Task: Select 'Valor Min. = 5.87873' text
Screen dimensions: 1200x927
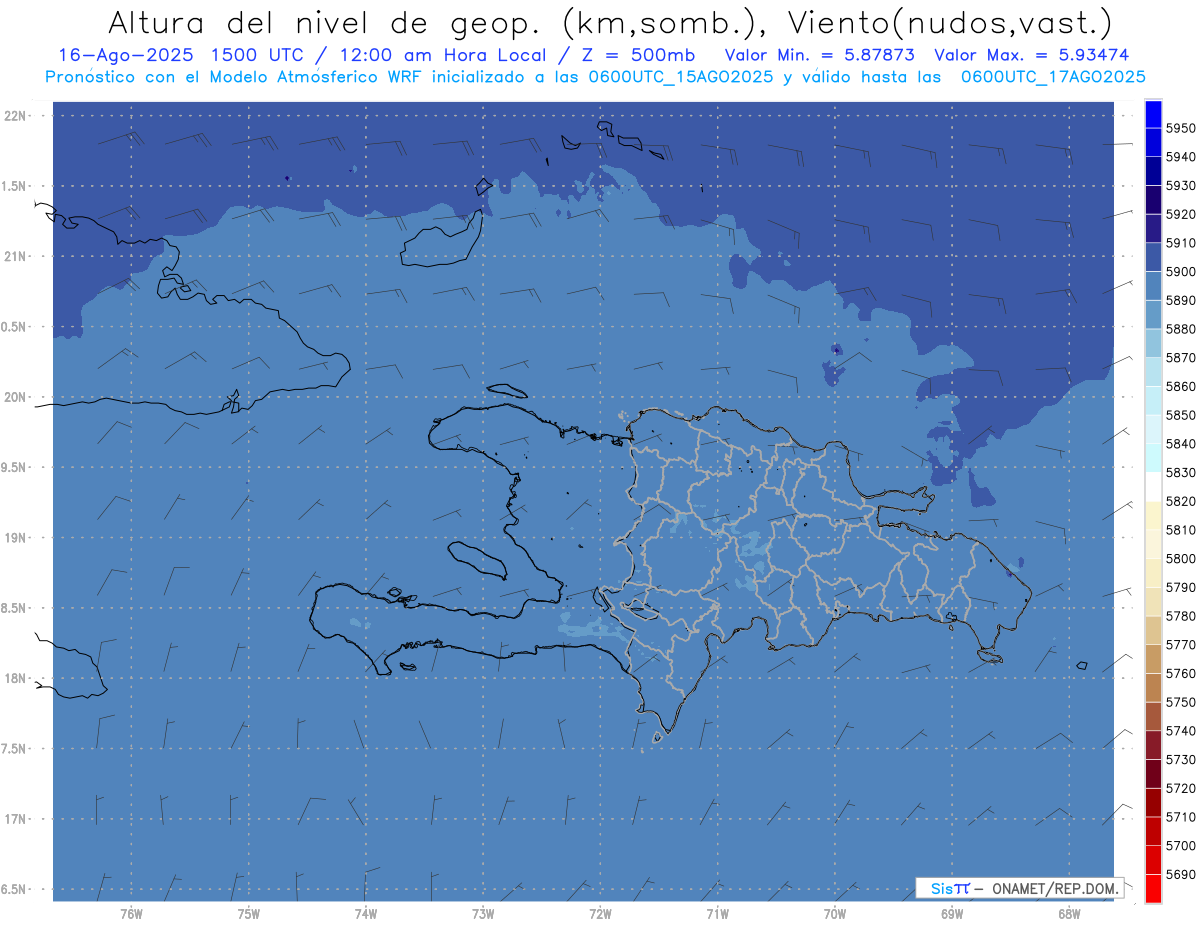Action: (819, 55)
